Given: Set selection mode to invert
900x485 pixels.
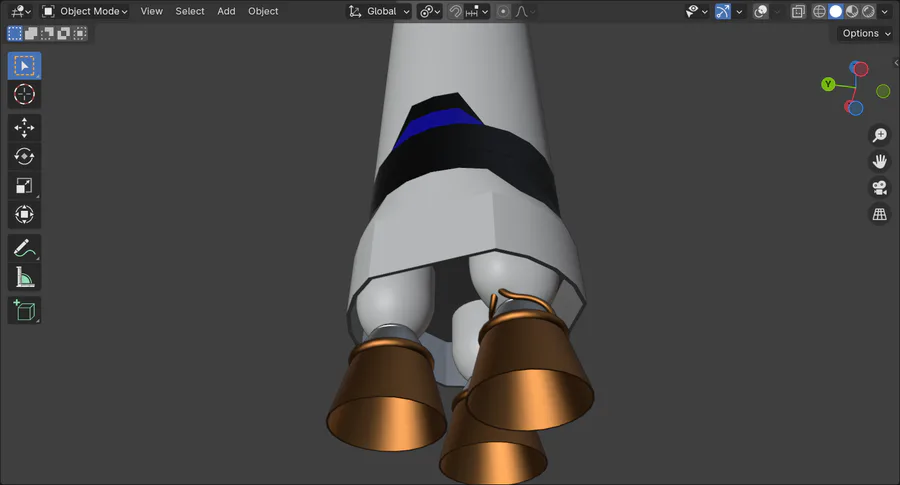Looking at the screenshot, I should (63, 33).
